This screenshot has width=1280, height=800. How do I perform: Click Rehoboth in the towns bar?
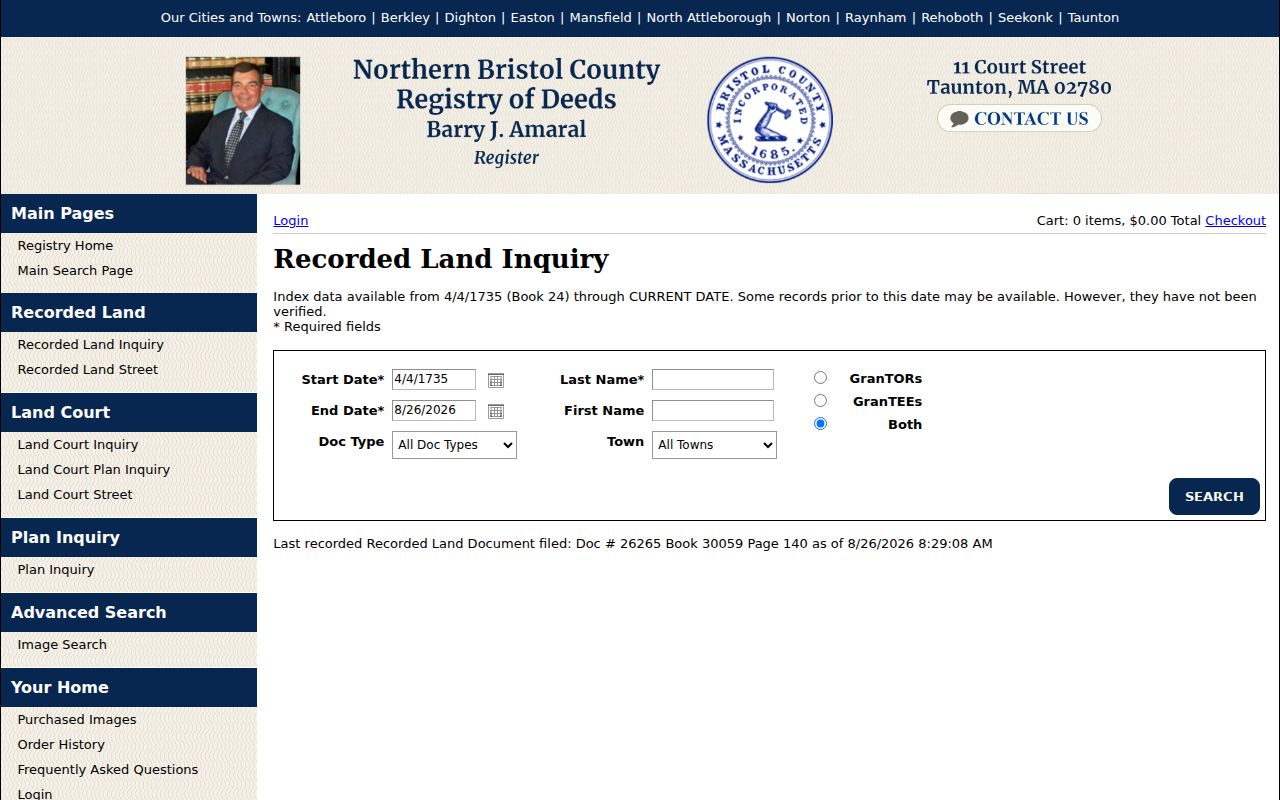[952, 18]
